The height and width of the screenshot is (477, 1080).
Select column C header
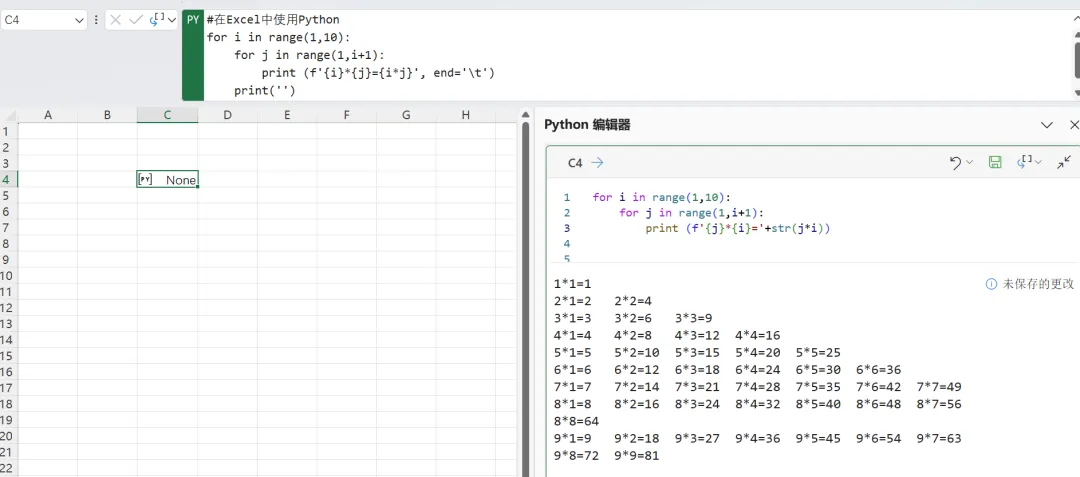(167, 115)
